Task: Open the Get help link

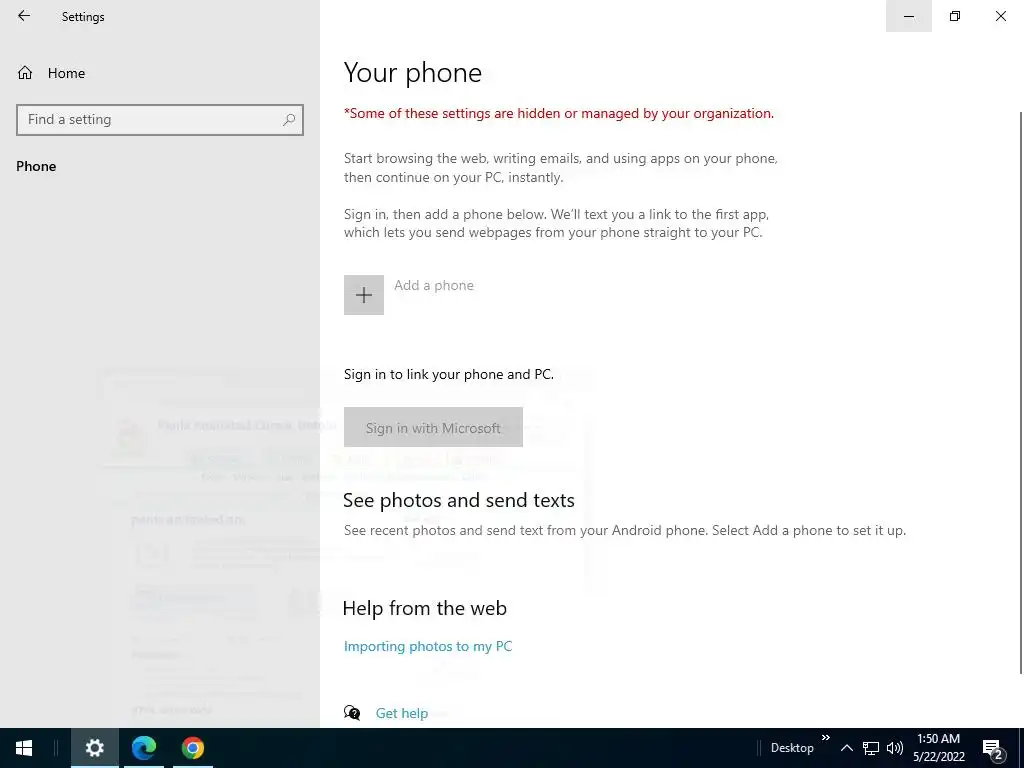Action: pos(402,713)
